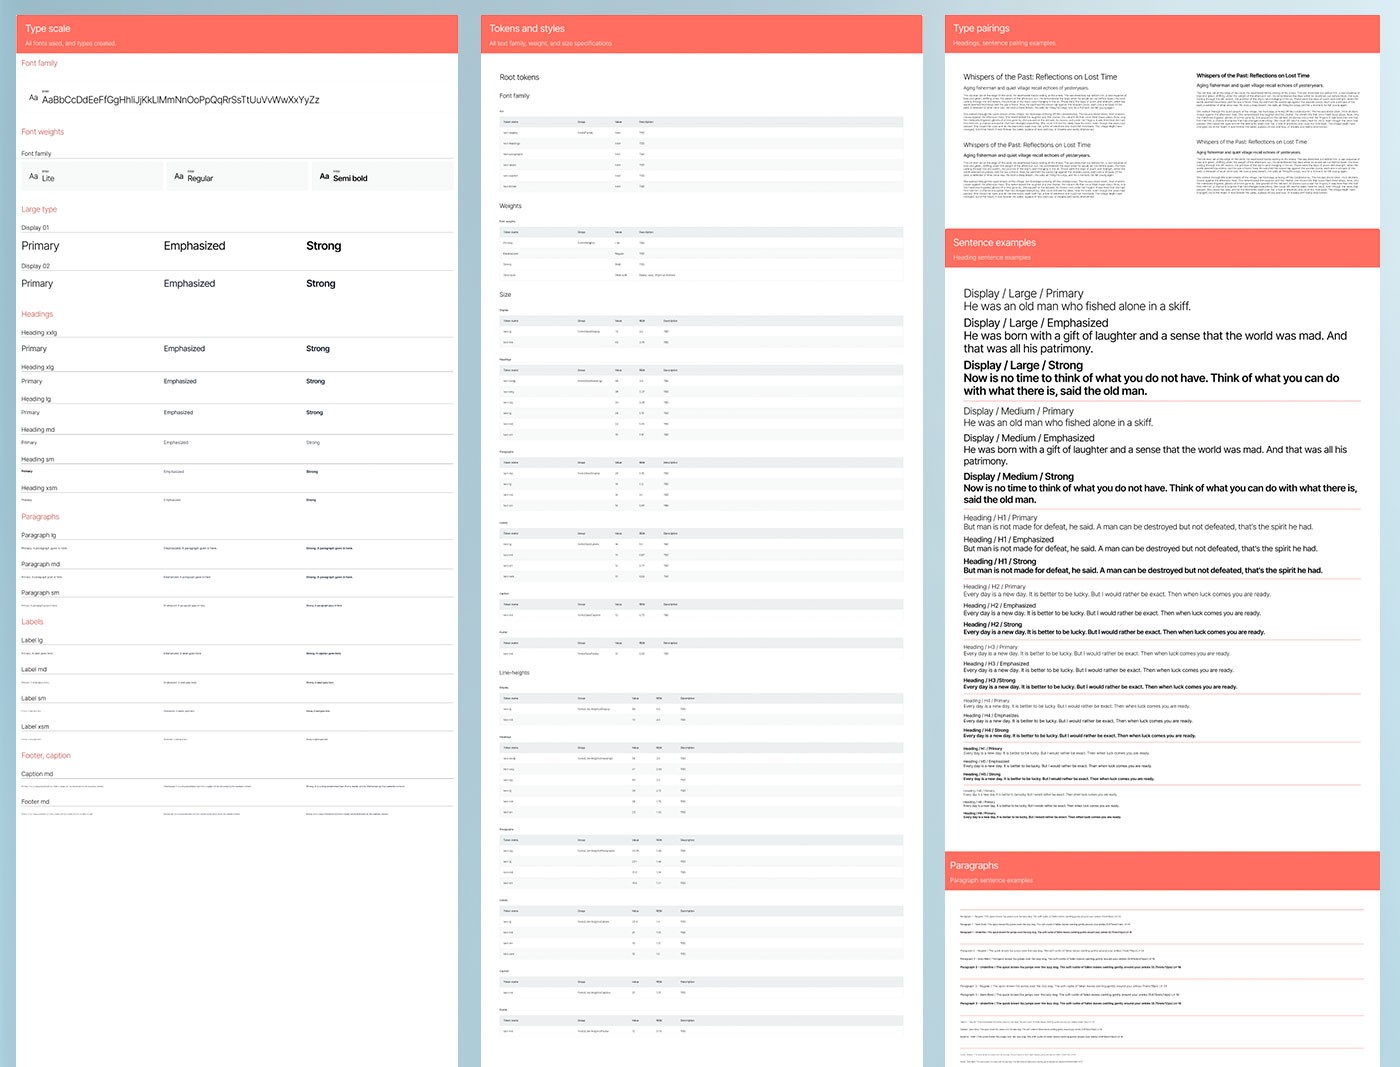Click the red Large type section label
1400x1067 pixels.
tap(39, 209)
